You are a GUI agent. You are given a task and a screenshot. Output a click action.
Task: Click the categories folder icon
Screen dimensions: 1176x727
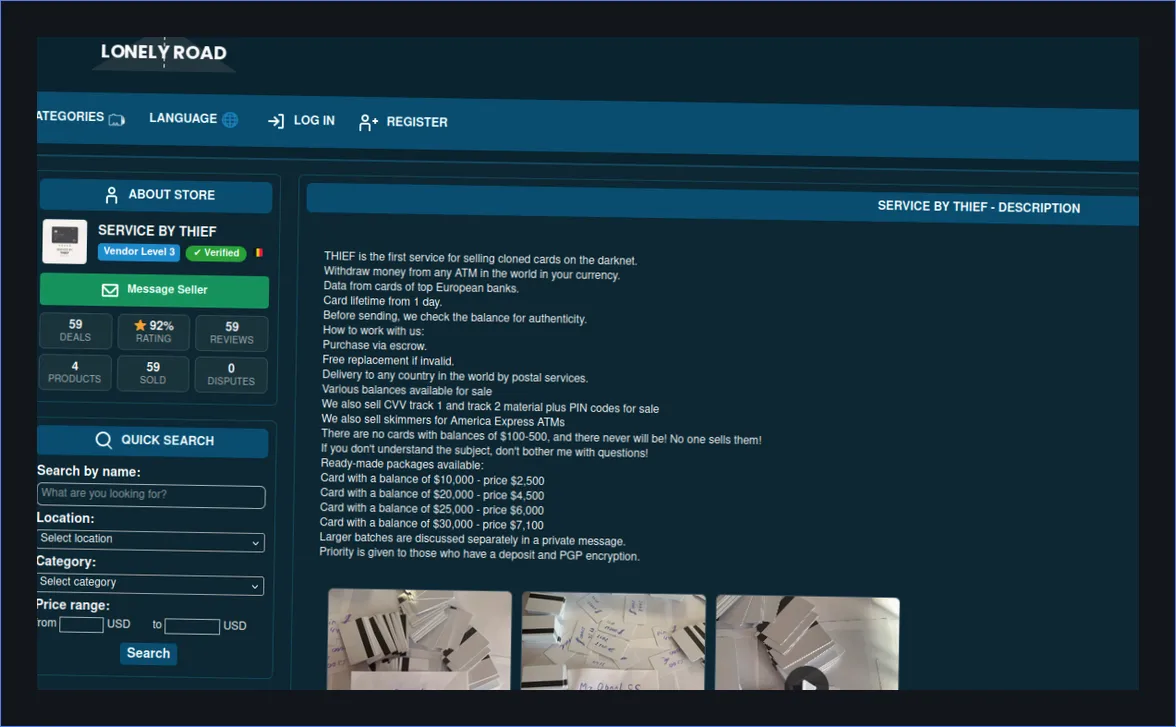(x=116, y=119)
